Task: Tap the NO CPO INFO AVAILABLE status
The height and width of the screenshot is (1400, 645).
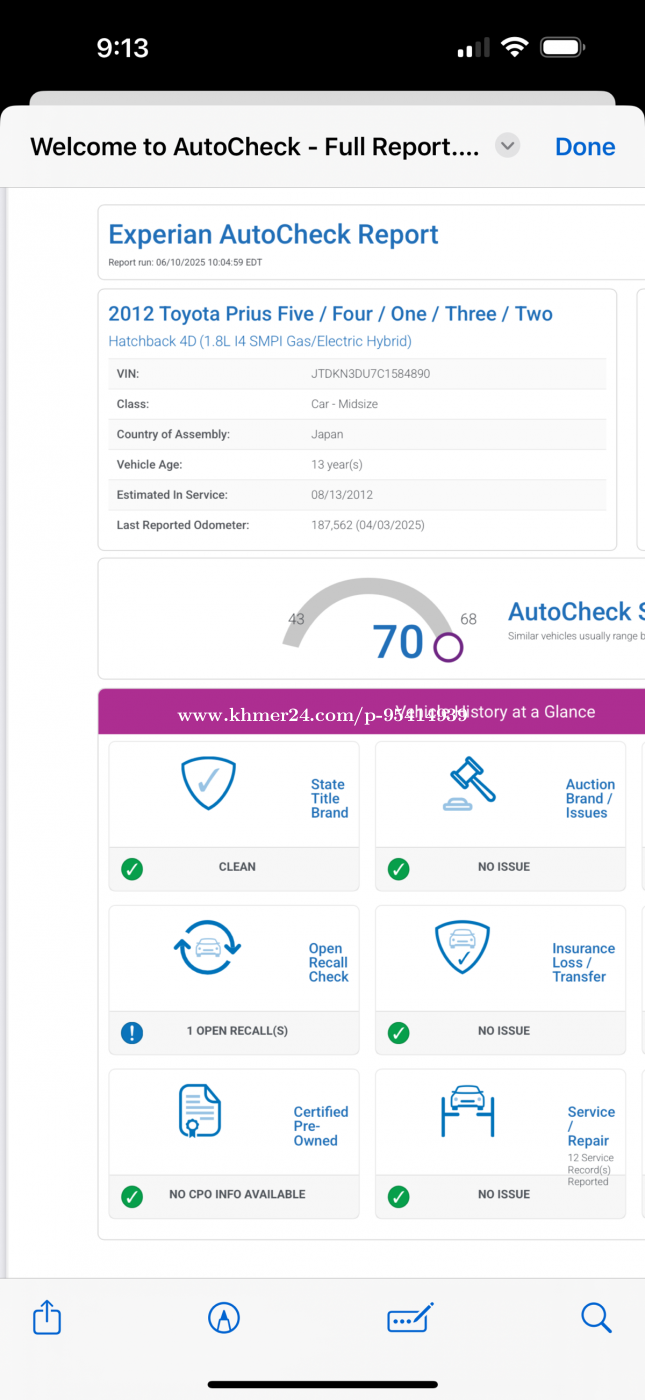Action: pyautogui.click(x=237, y=1194)
